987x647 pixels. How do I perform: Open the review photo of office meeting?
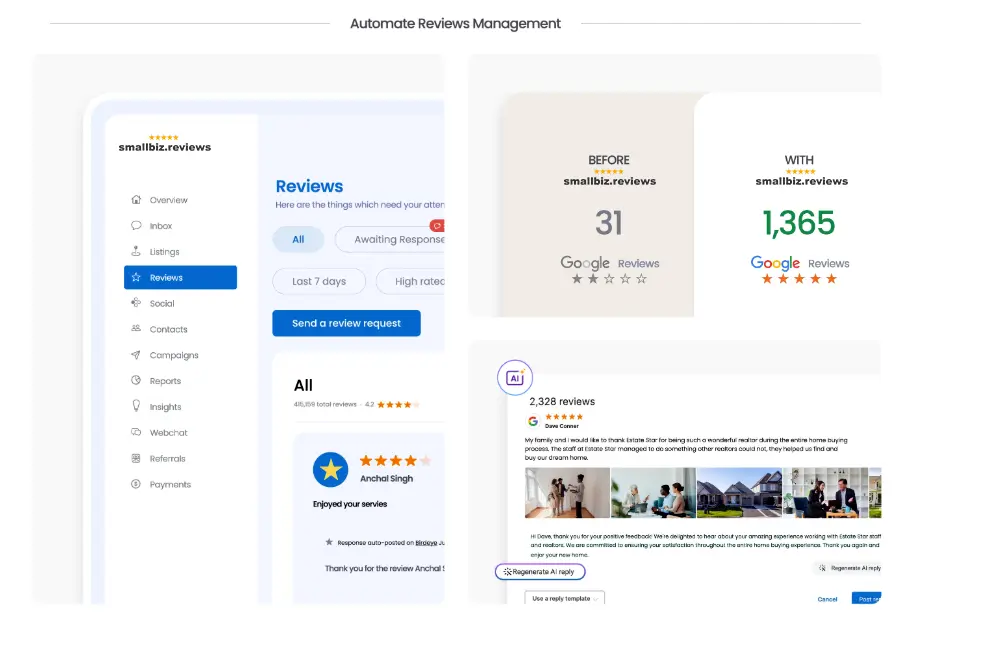click(825, 493)
